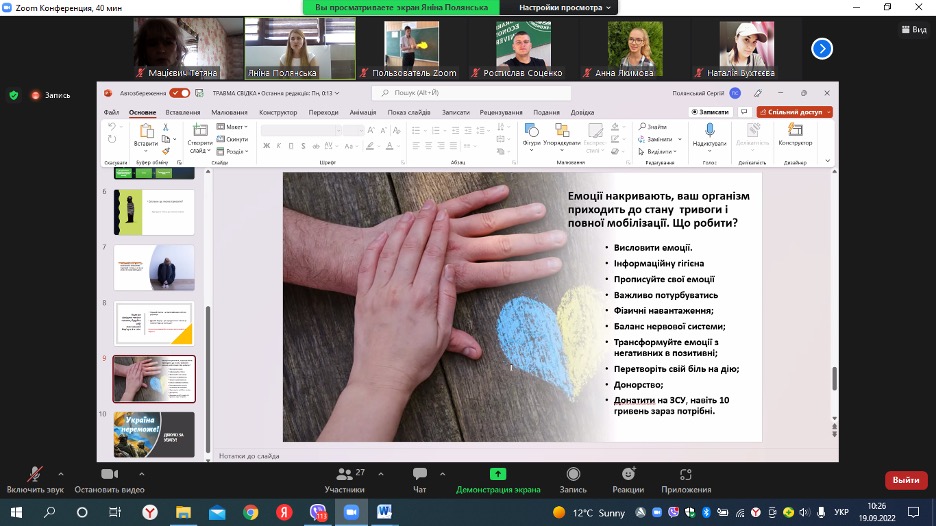Click Zoom Record (Запись) toolbar icon
936x526 pixels.
click(573, 474)
